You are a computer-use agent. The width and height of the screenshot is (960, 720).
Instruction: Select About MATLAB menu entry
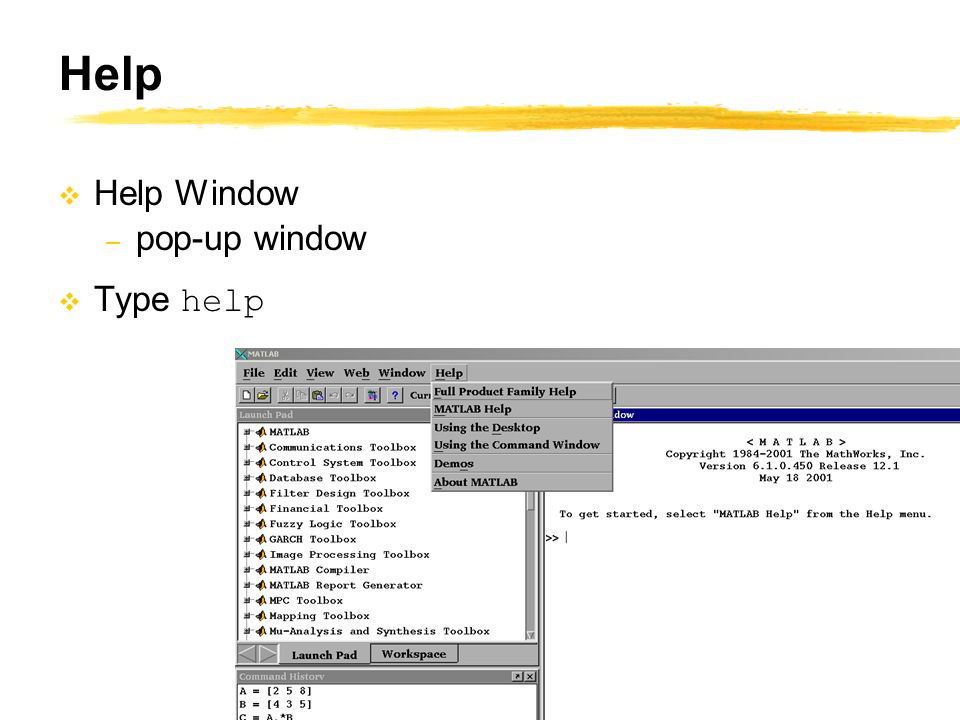pos(522,482)
